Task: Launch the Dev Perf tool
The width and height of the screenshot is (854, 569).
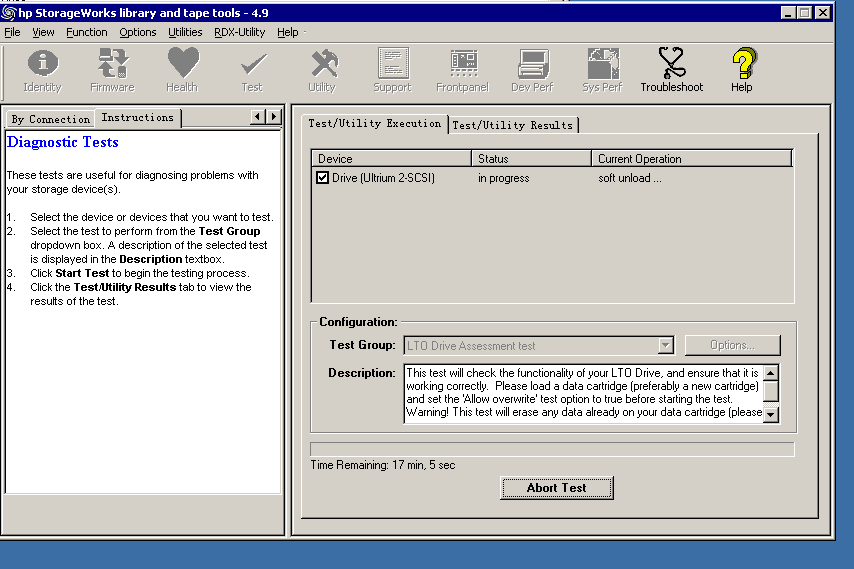Action: click(533, 70)
